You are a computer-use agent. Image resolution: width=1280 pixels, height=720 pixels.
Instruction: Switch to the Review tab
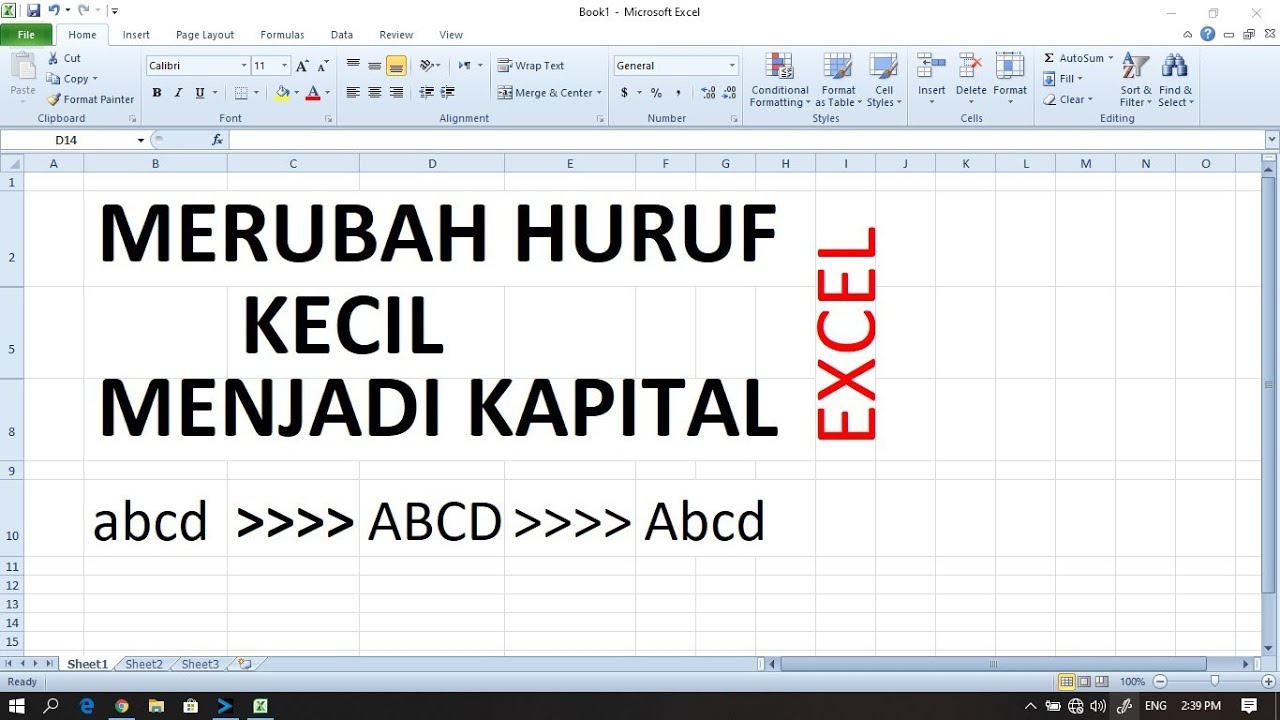click(396, 35)
